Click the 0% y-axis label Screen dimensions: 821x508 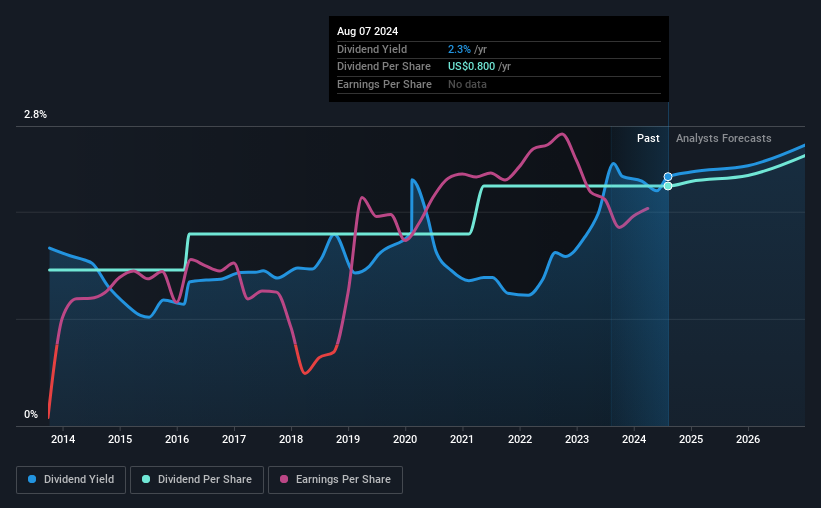pyautogui.click(x=31, y=414)
